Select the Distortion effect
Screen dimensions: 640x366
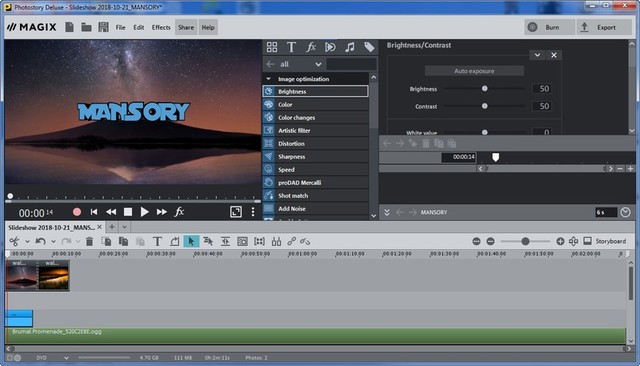(316, 144)
